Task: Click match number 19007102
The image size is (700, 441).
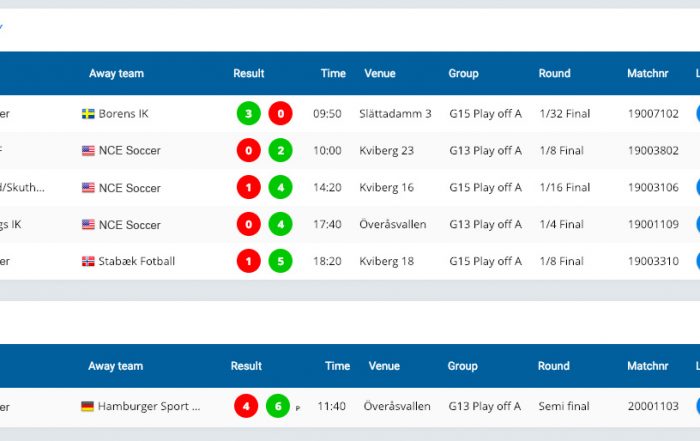Action: tap(654, 114)
